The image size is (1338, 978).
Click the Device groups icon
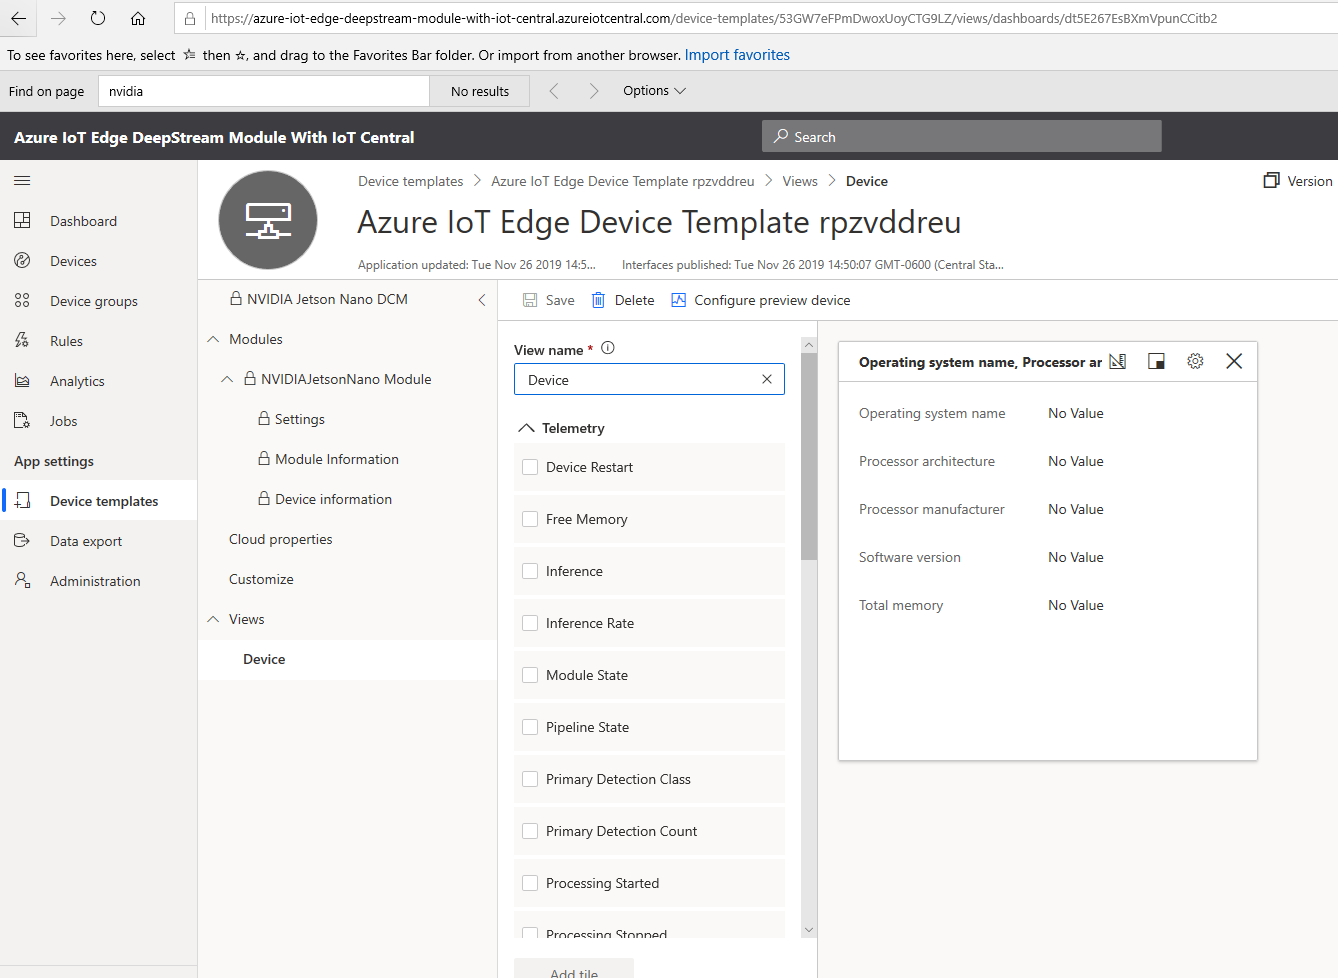(x=22, y=301)
